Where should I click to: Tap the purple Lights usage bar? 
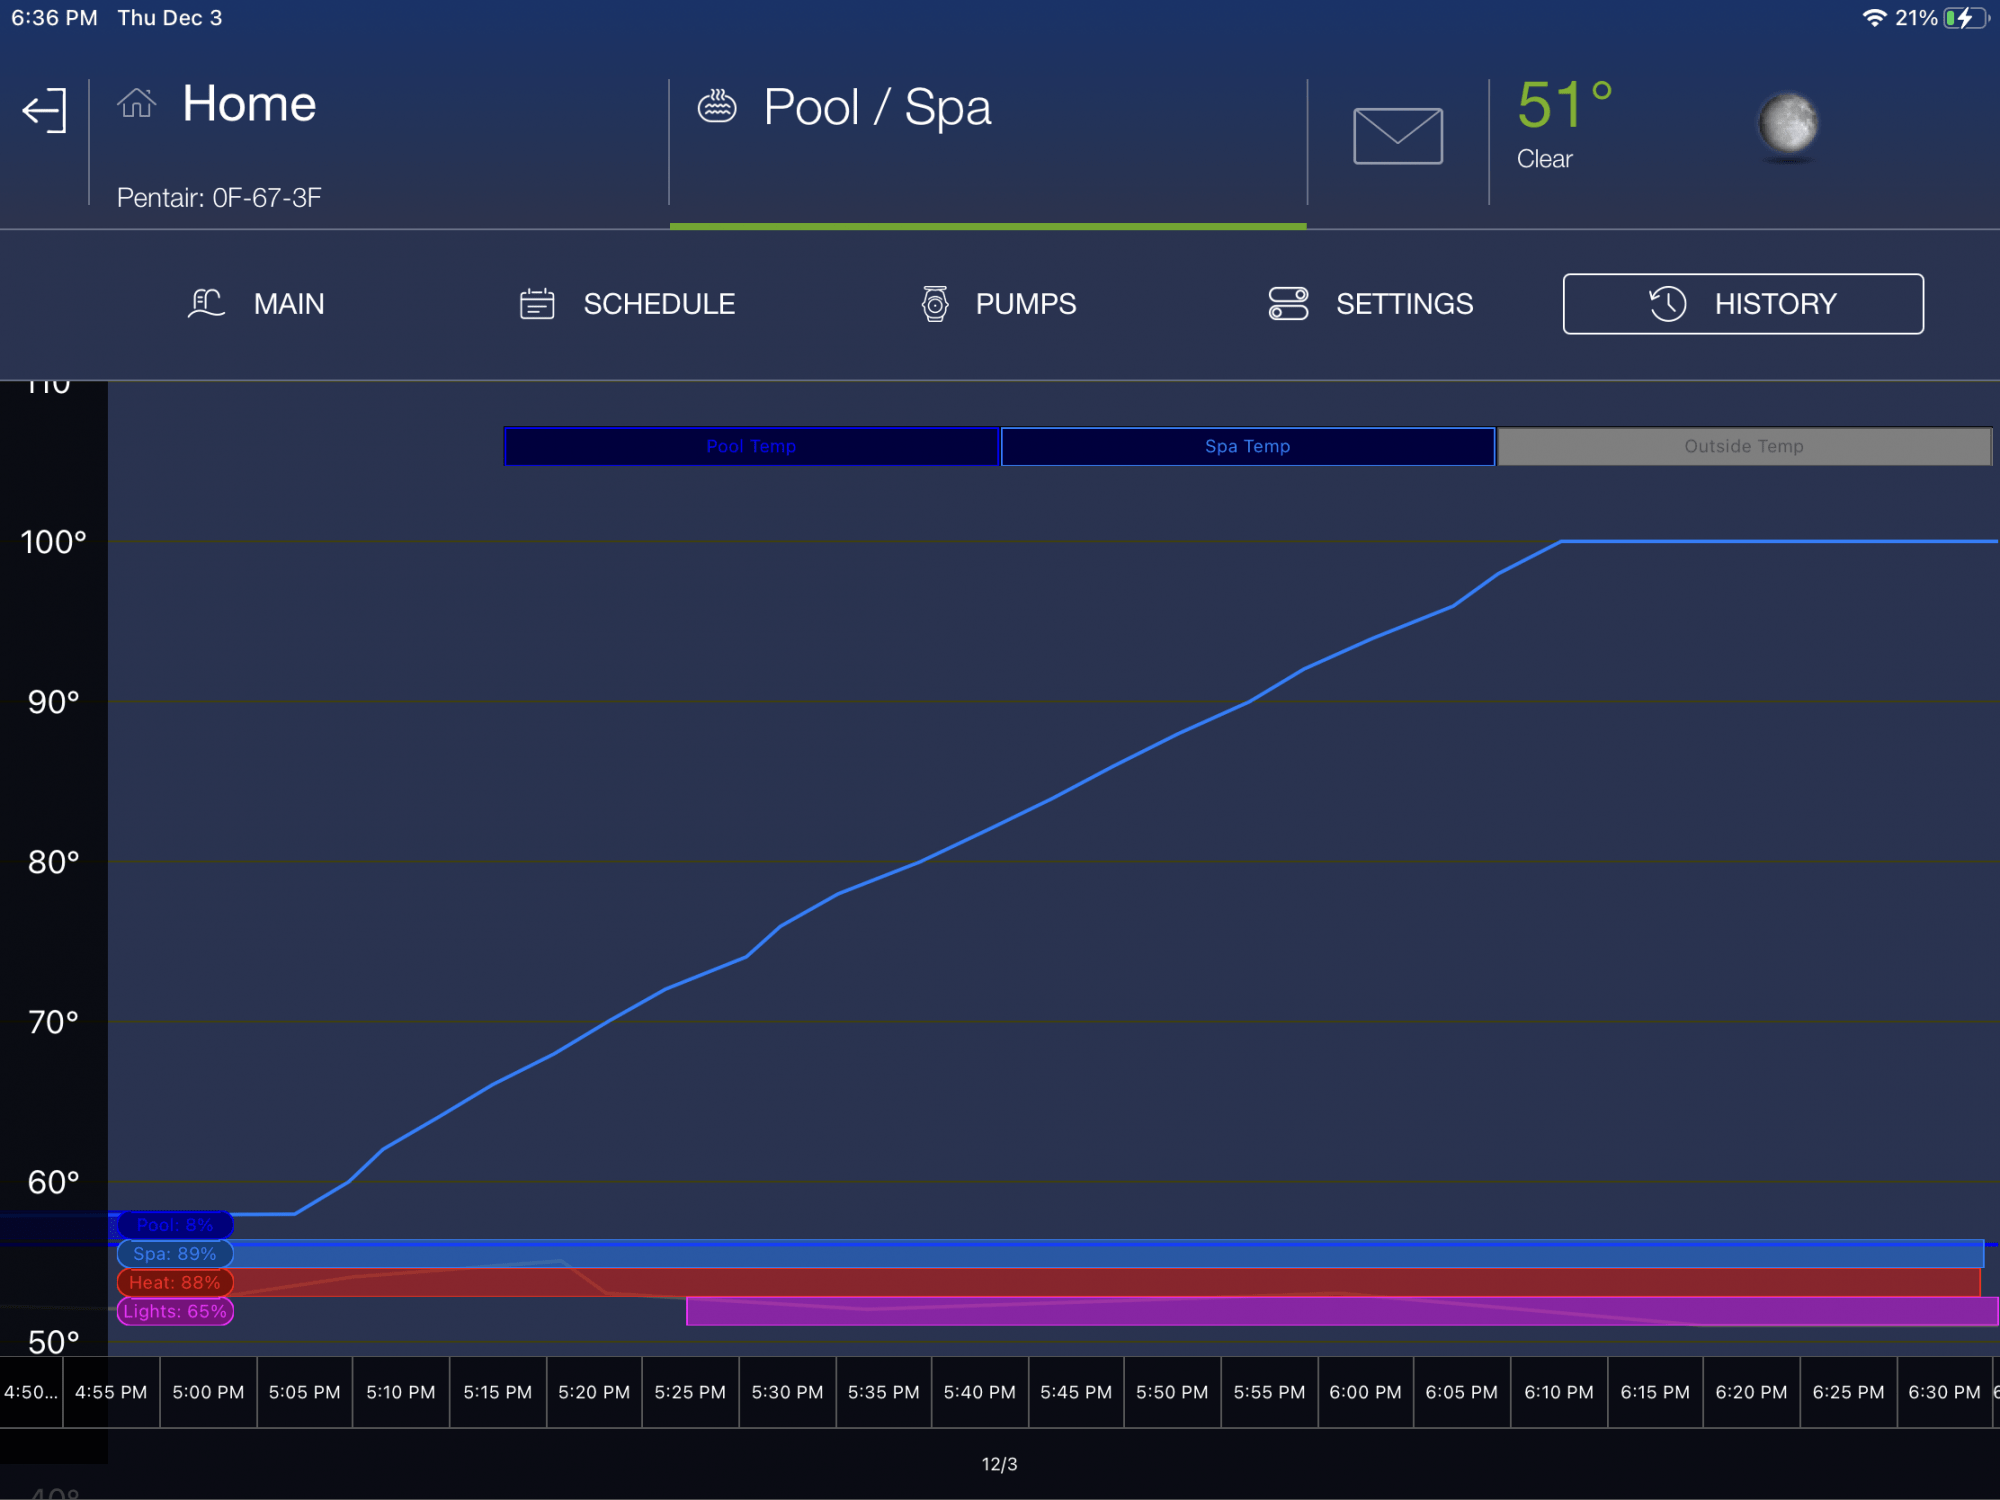pyautogui.click(x=1342, y=1312)
